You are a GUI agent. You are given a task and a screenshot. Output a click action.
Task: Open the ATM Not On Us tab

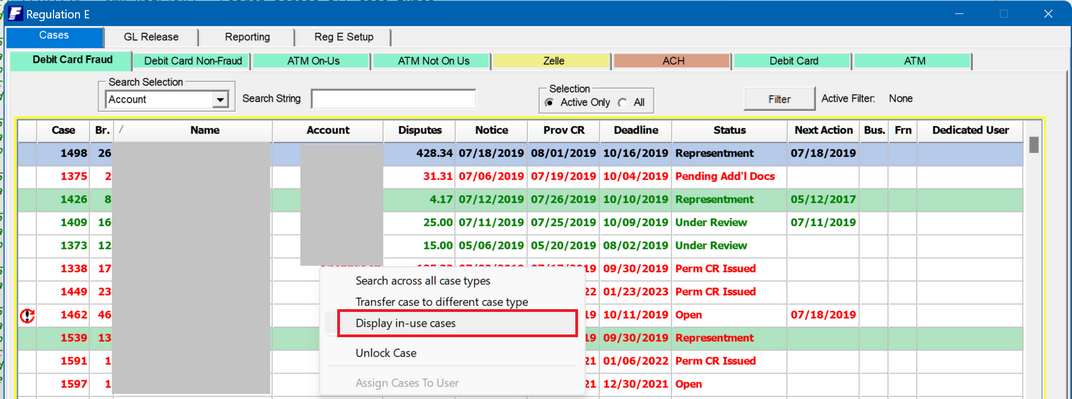[x=433, y=61]
